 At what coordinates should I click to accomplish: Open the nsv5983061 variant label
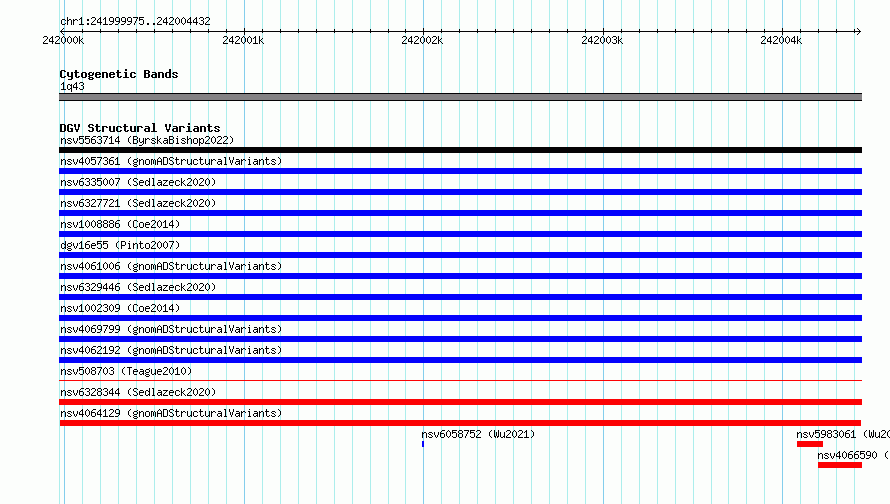pos(843,434)
